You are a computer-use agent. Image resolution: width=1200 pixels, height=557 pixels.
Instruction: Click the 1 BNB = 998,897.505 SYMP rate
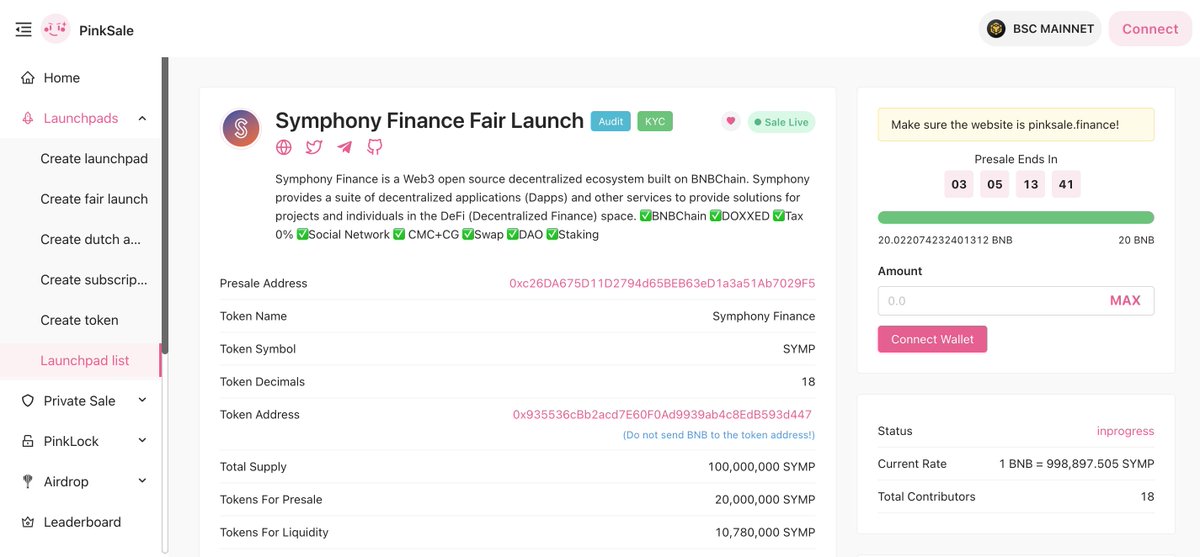1077,464
